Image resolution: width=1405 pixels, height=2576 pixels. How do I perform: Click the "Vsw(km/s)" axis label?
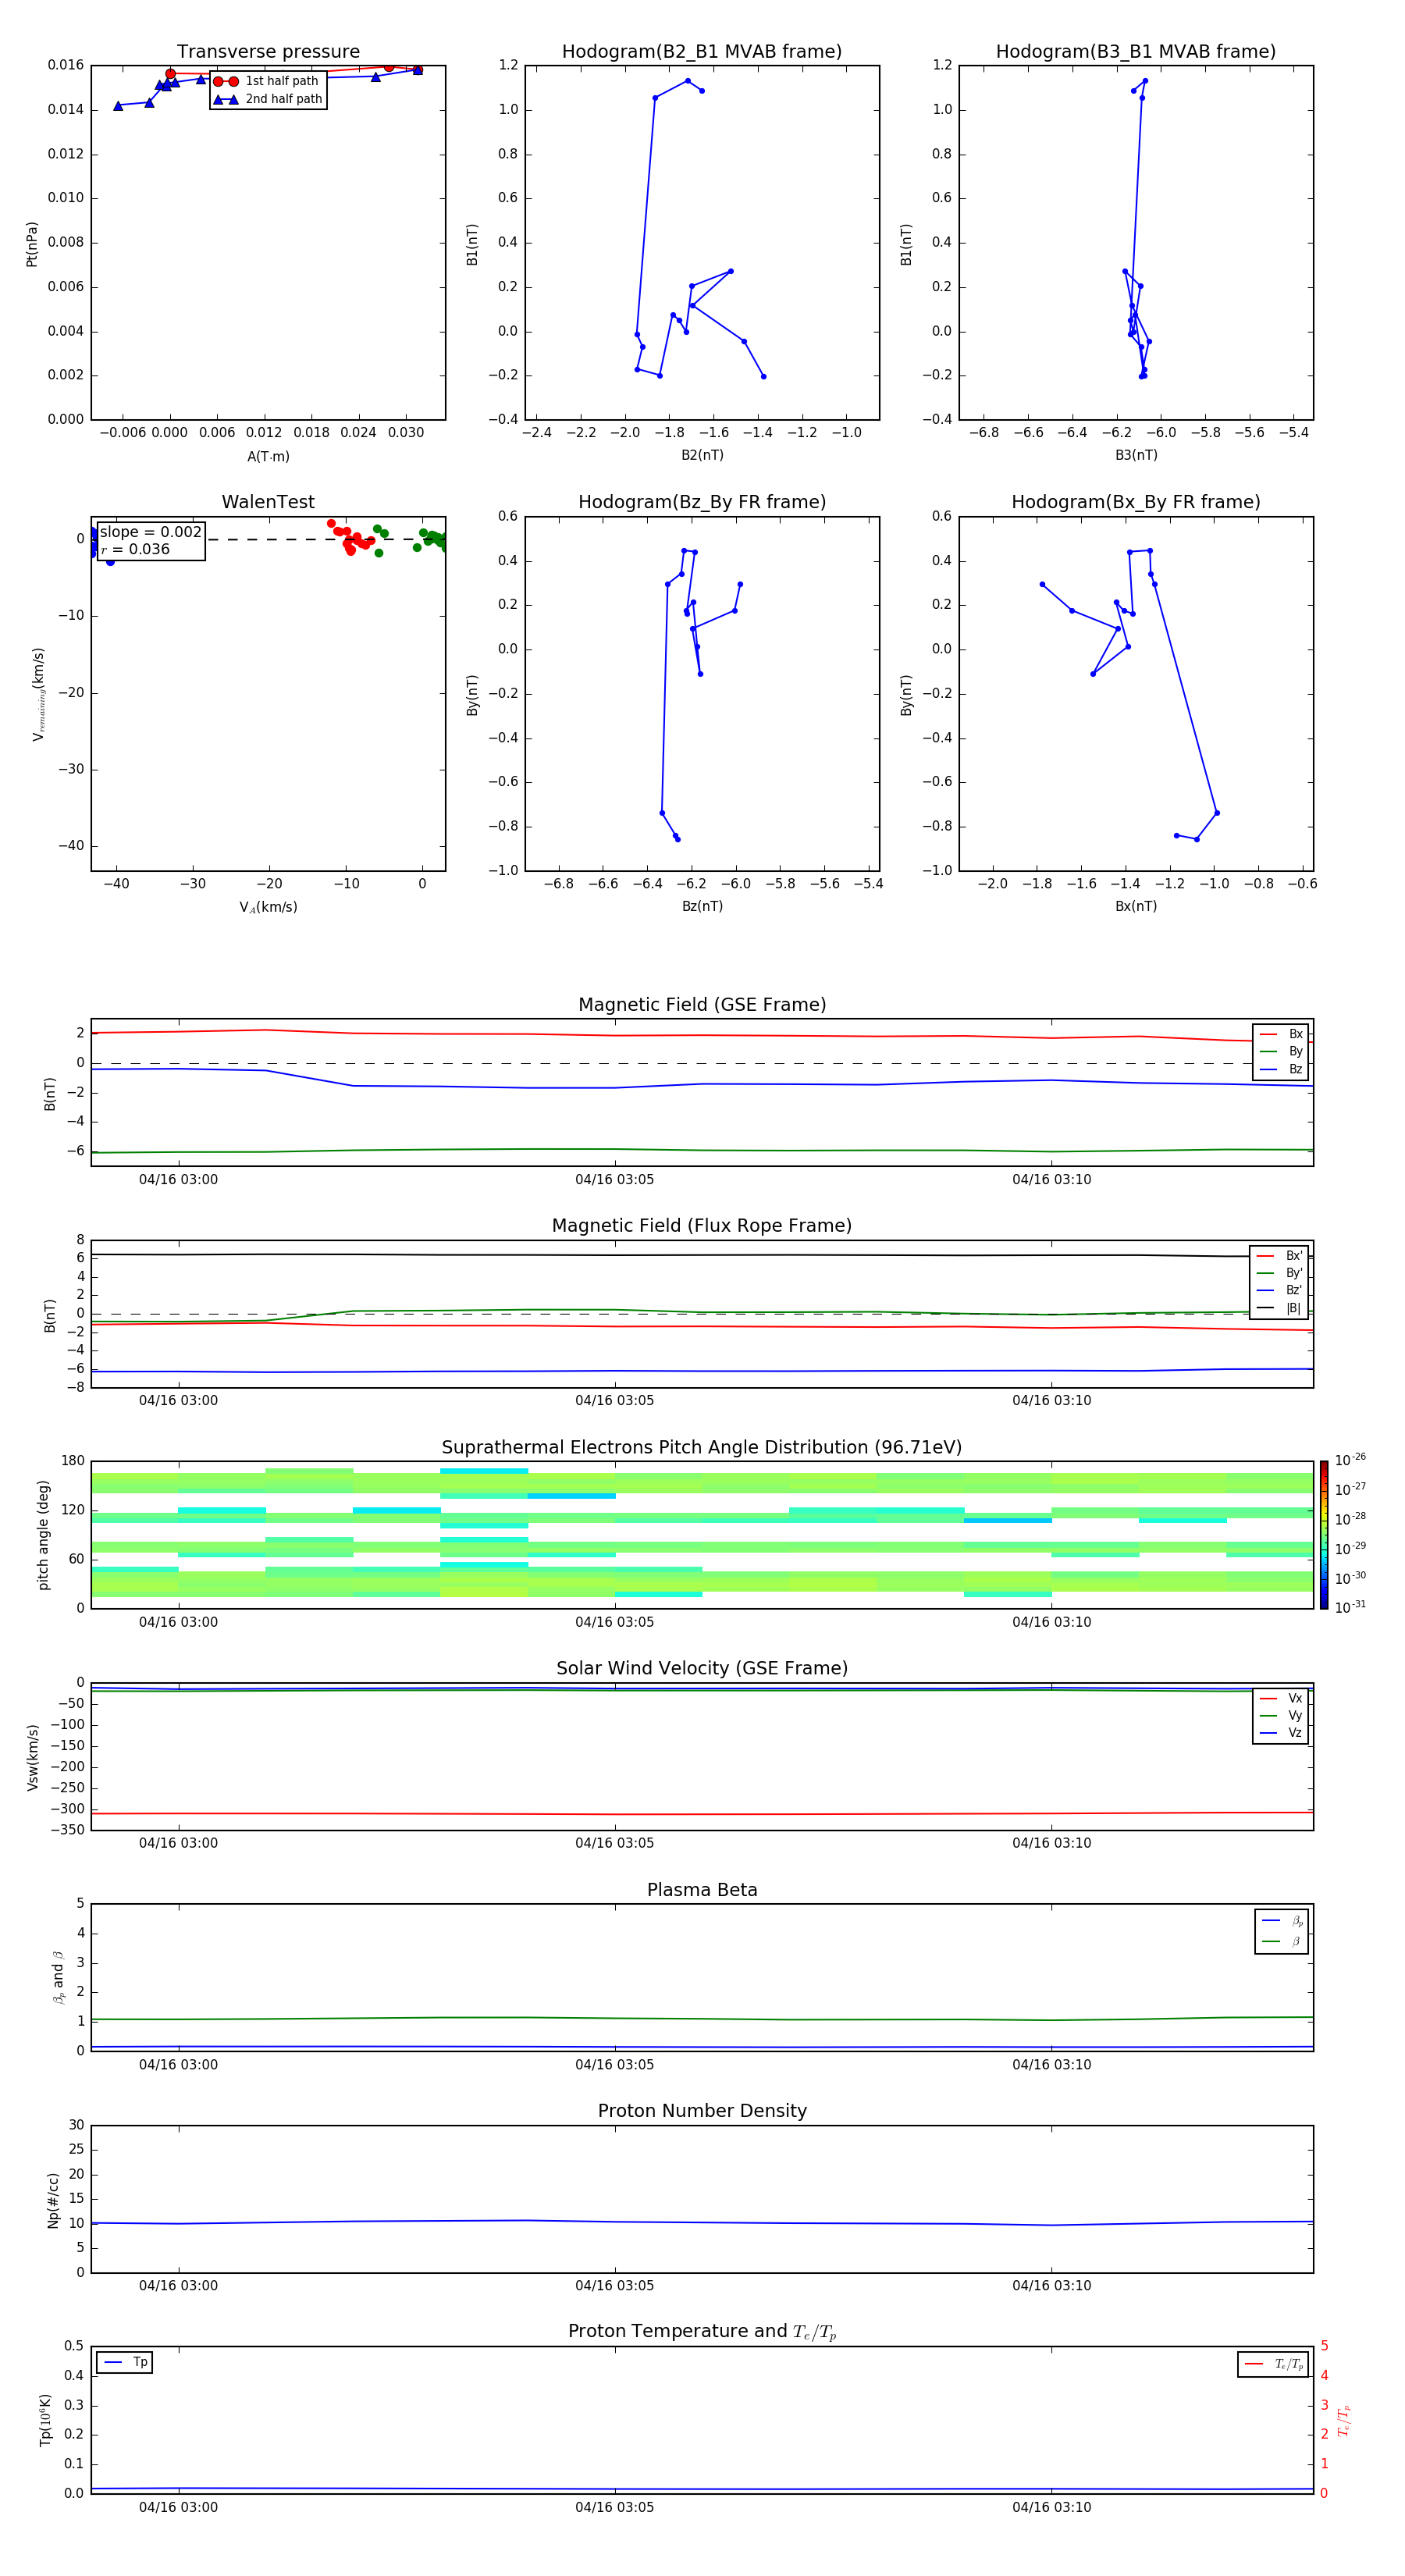(x=32, y=1757)
